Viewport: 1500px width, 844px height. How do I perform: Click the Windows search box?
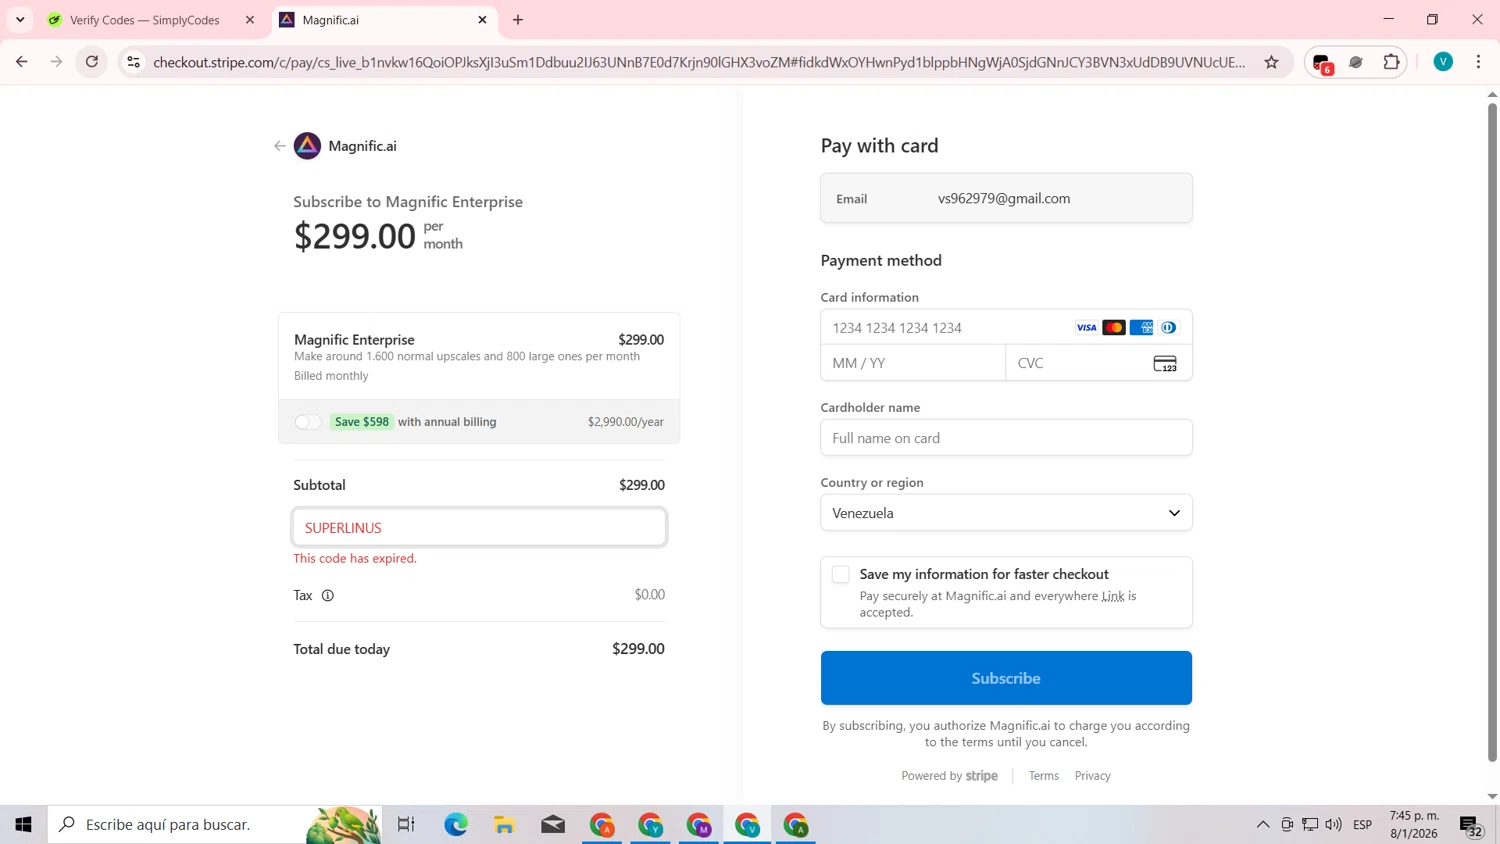215,825
